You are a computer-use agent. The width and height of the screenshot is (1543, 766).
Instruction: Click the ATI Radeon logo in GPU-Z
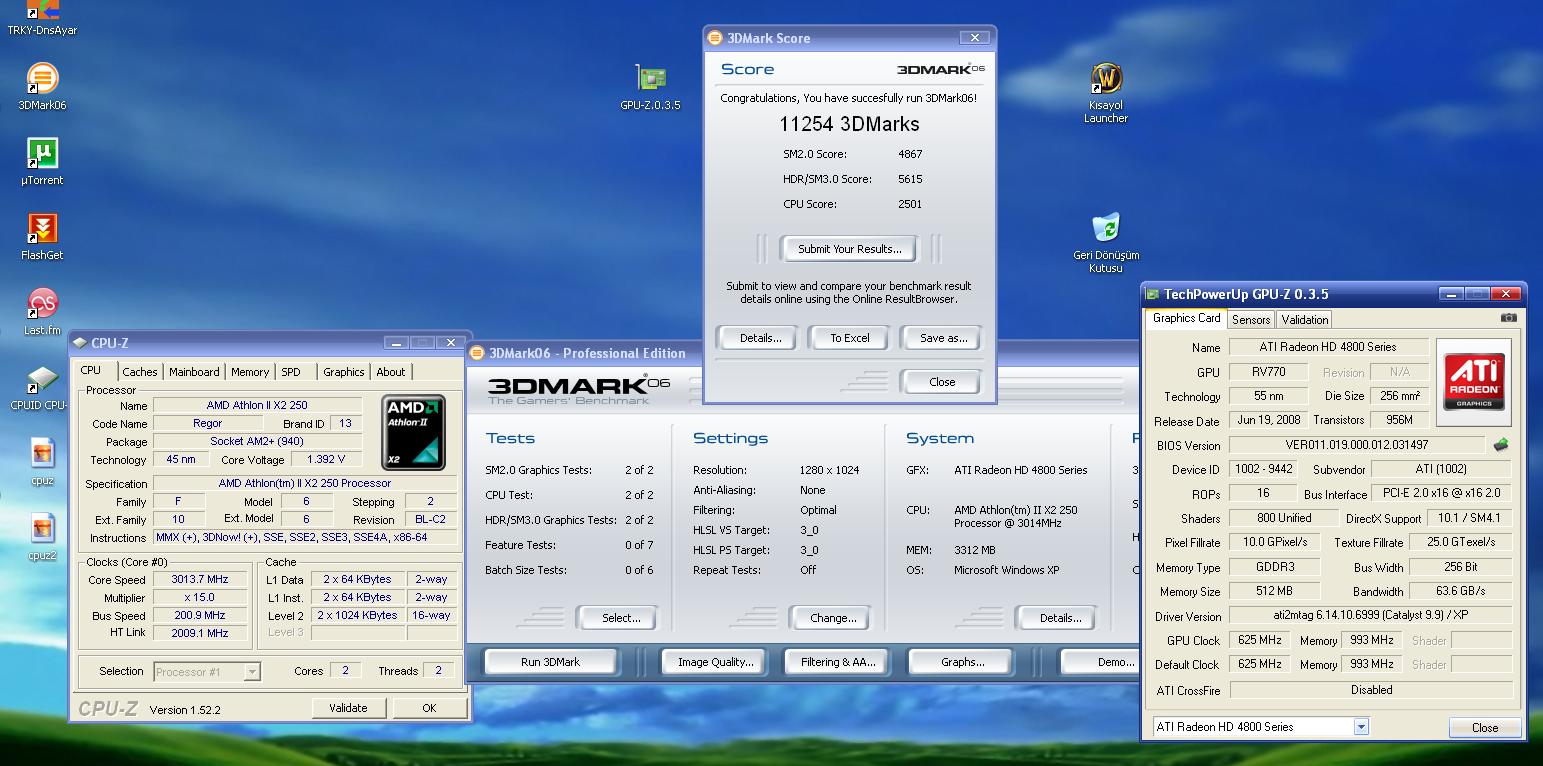coord(1474,382)
